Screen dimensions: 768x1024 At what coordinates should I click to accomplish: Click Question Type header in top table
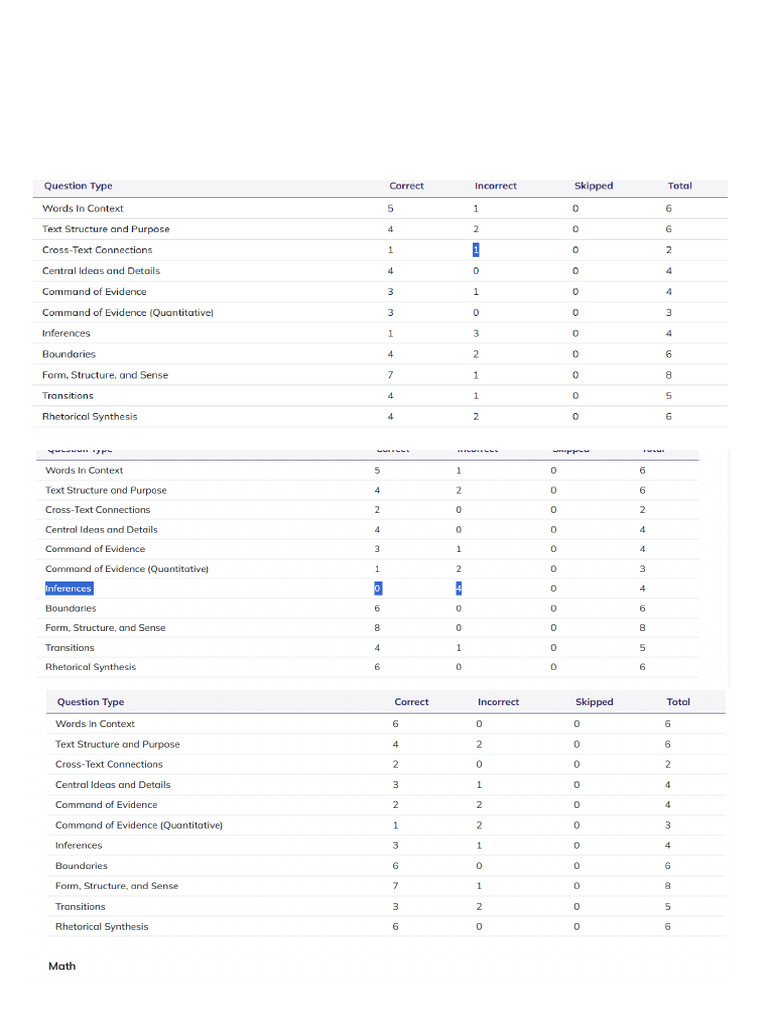point(78,186)
